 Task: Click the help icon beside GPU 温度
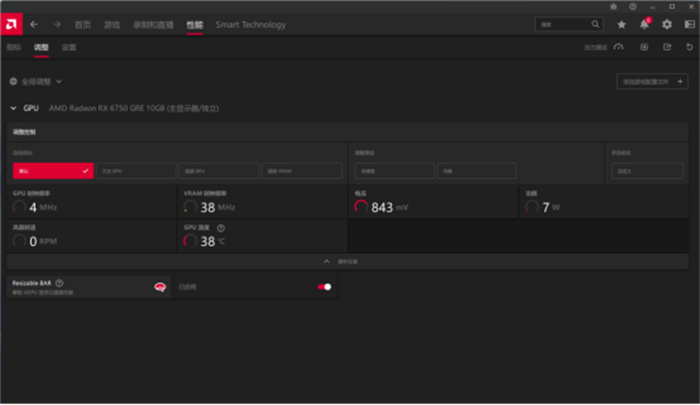point(221,228)
